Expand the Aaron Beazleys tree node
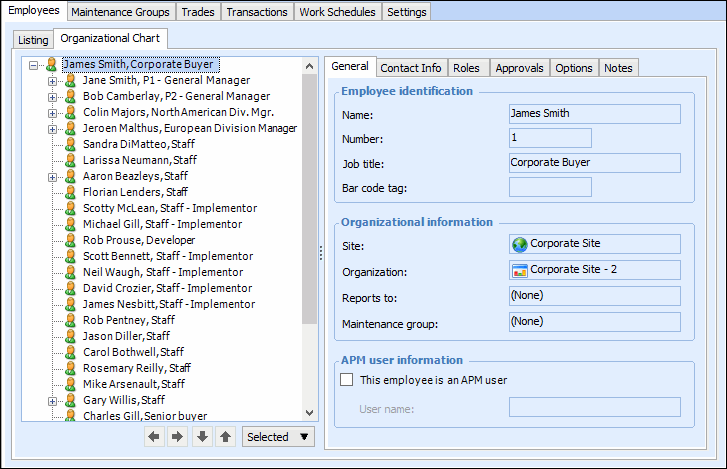The image size is (727, 469). [53, 177]
